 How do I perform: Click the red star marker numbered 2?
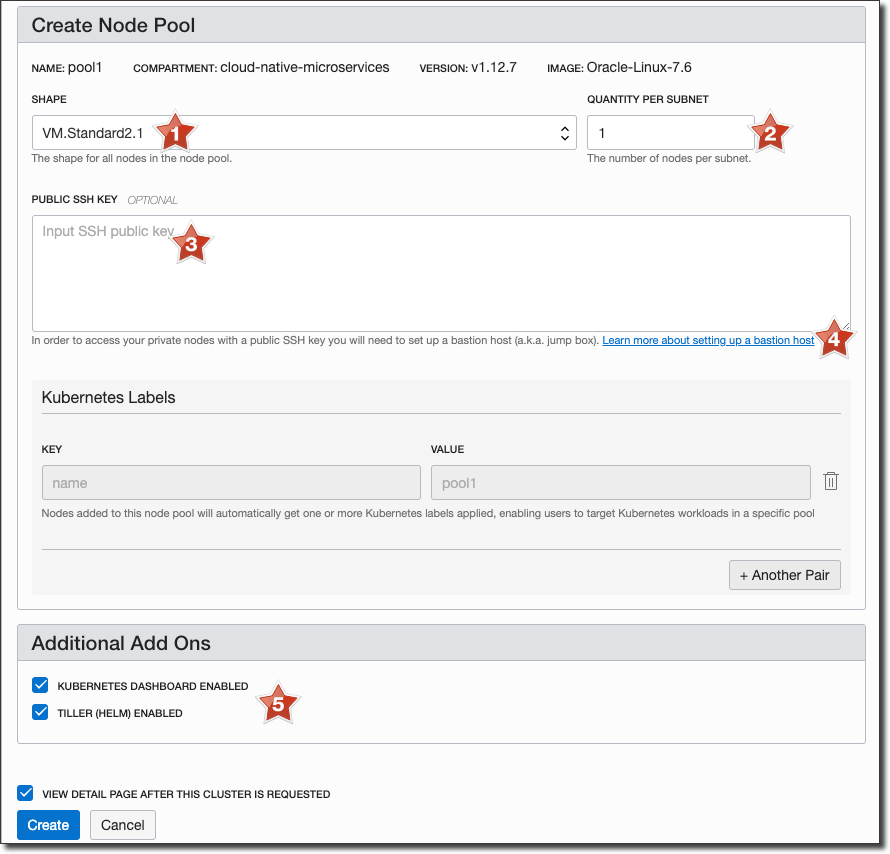(x=769, y=131)
